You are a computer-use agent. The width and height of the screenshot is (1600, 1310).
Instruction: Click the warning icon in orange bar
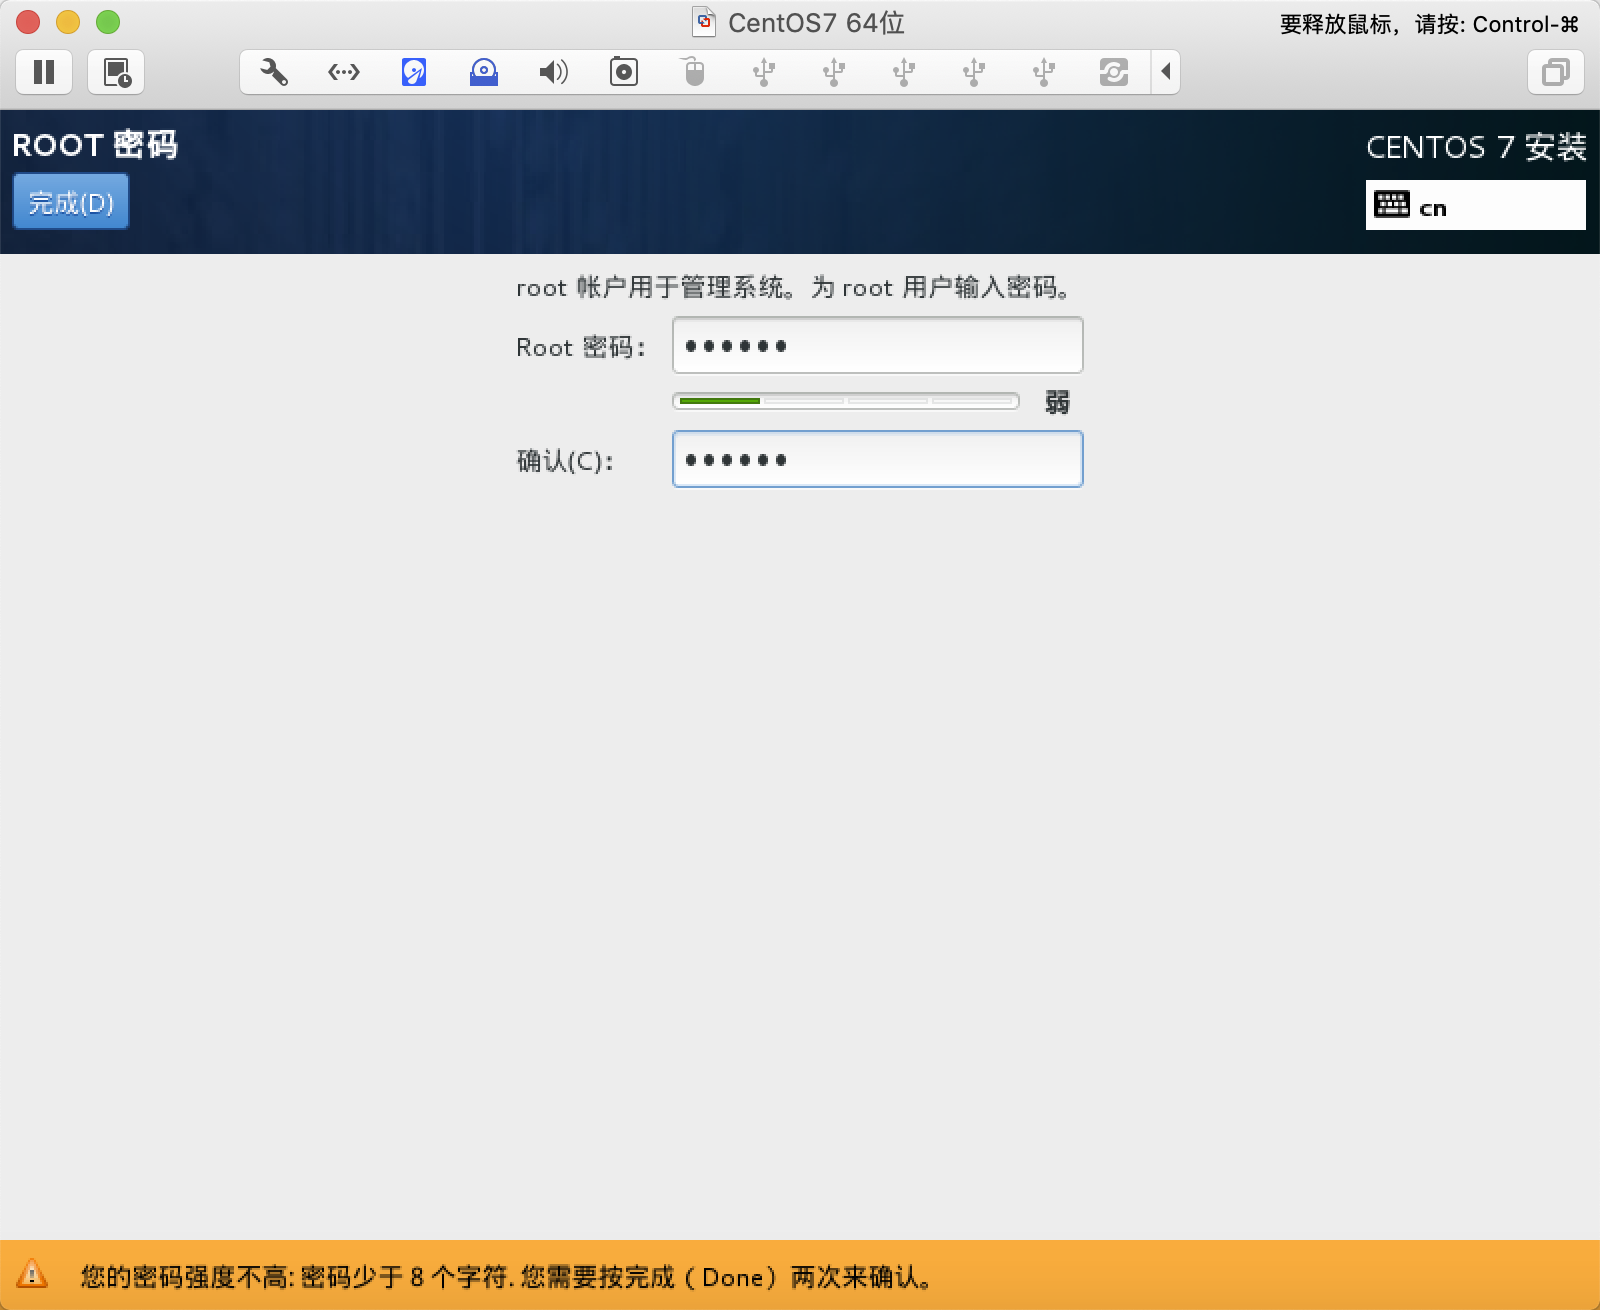[x=32, y=1274]
